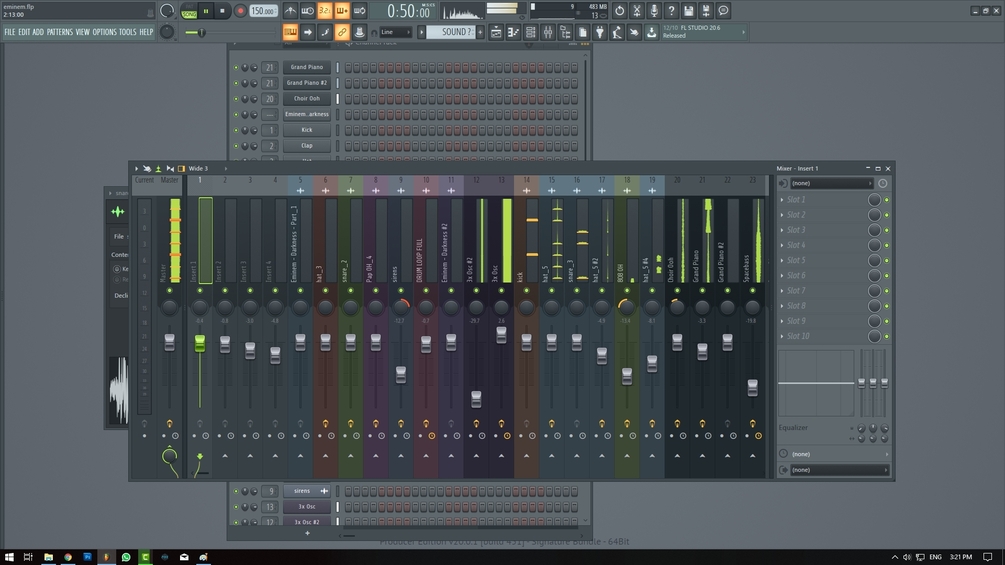
Task: Click the stop button in transport
Action: coord(222,11)
